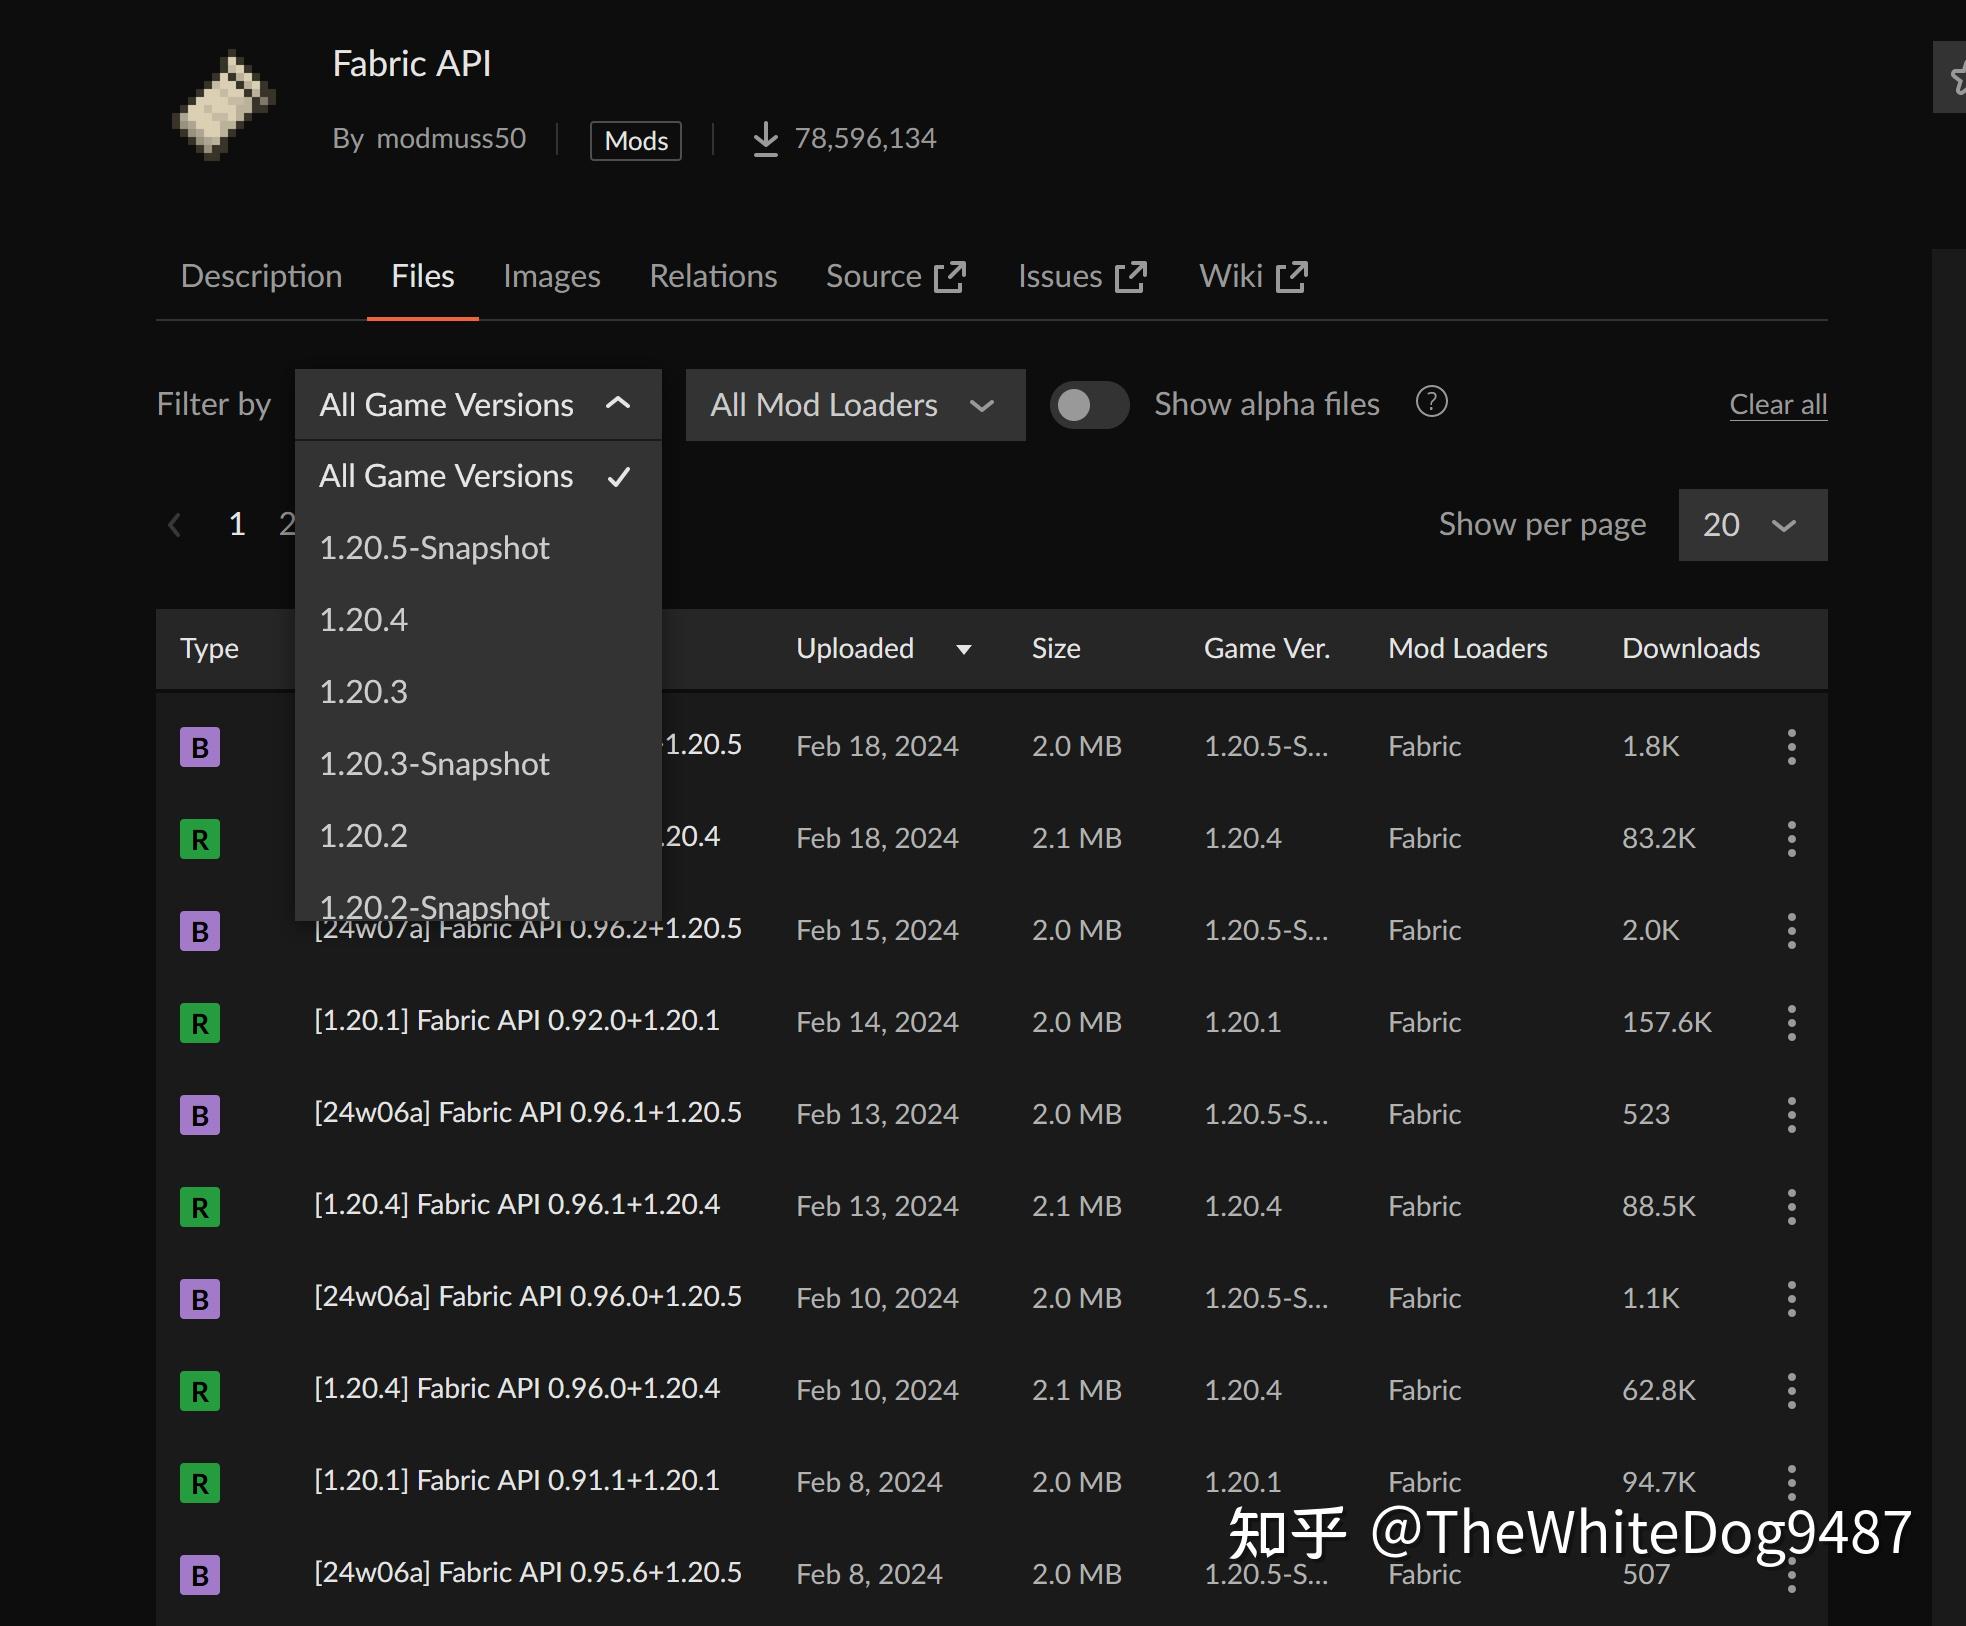Click the Clear all link
1966x1626 pixels.
(1777, 405)
